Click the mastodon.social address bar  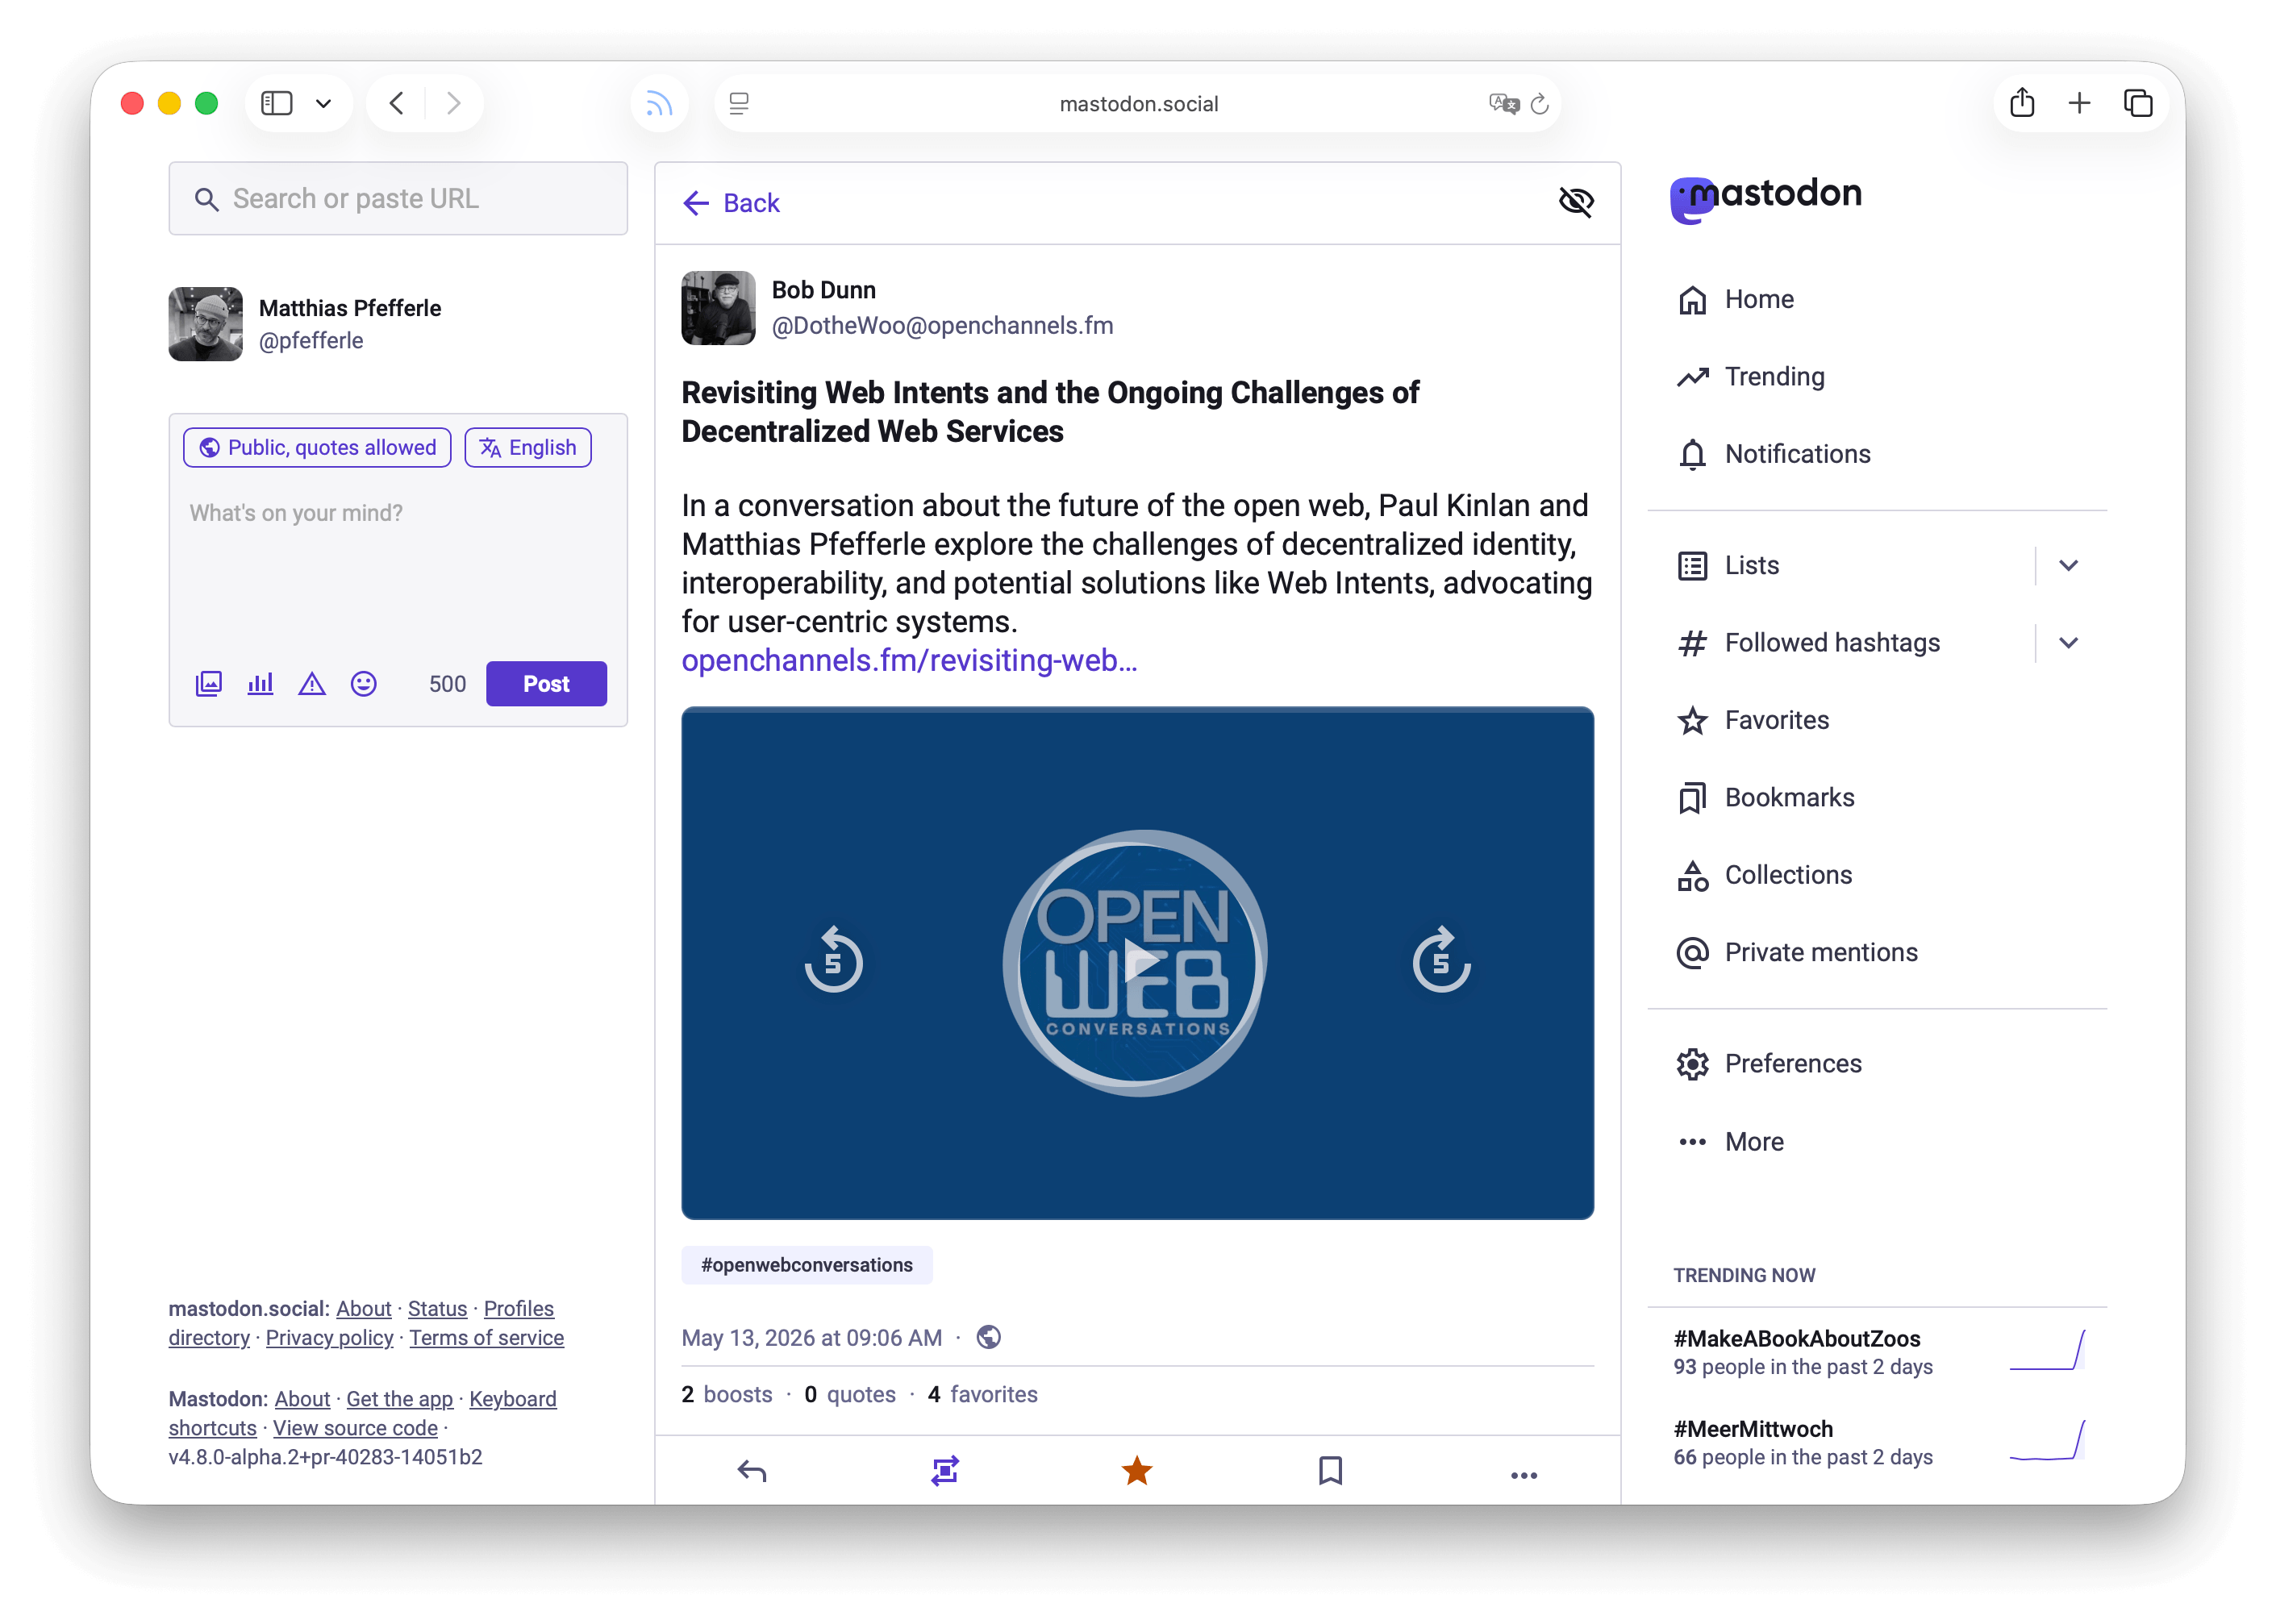coord(1138,103)
